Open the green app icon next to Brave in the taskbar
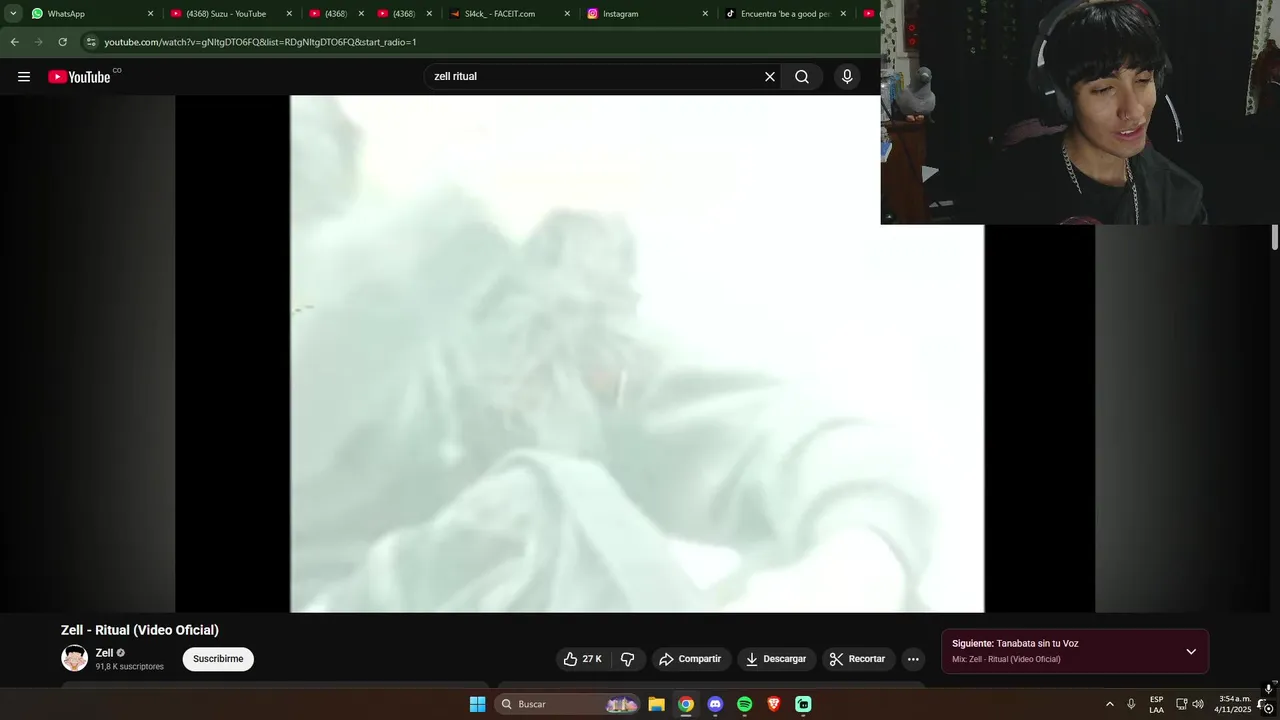 [803, 704]
